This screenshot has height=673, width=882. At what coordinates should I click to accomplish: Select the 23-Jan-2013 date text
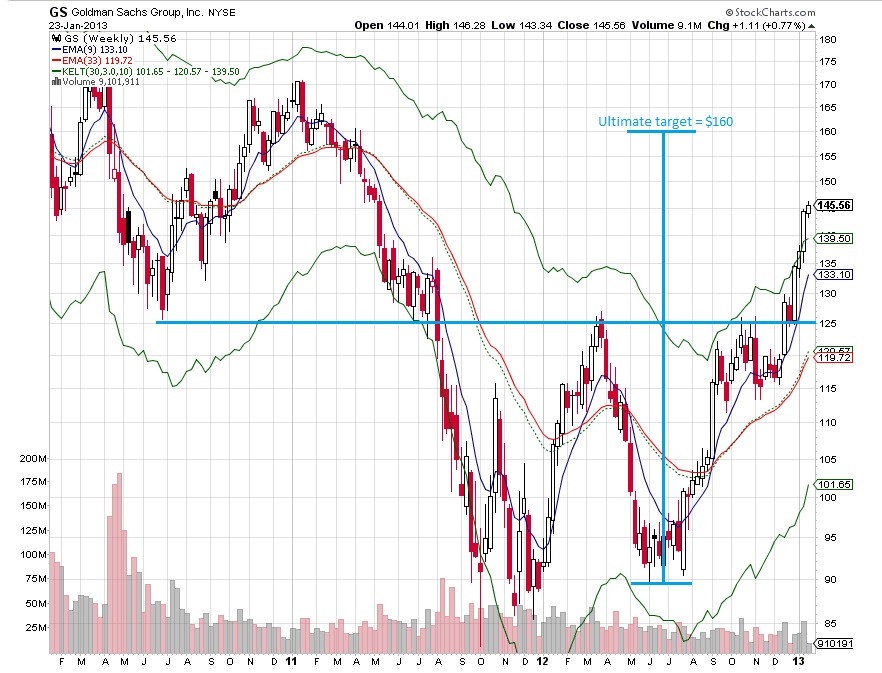(x=78, y=25)
